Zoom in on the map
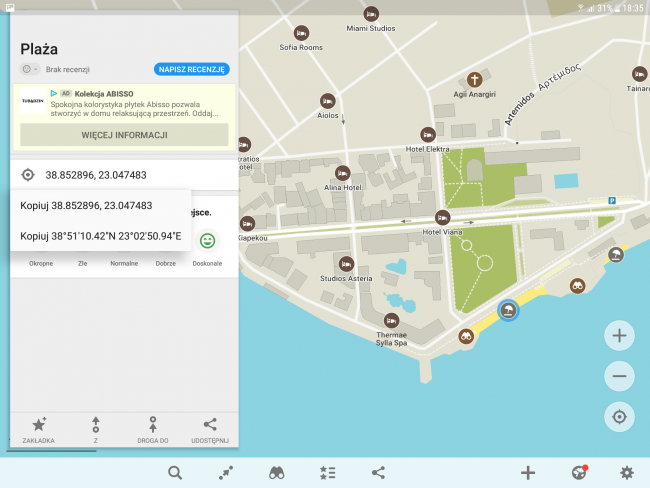650x488 pixels. pyautogui.click(x=619, y=336)
